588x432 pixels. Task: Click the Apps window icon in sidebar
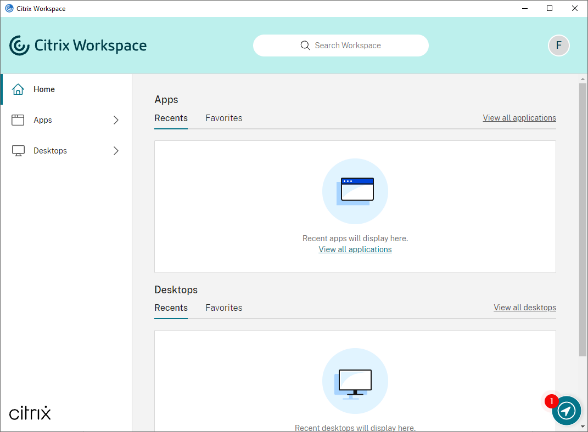[x=18, y=120]
